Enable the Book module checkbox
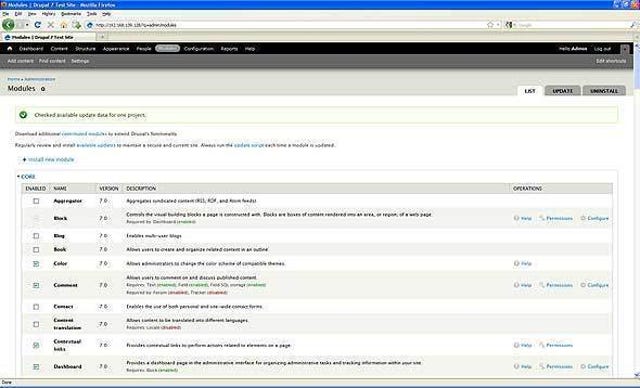Viewport: 640px width, 388px height. (36, 249)
